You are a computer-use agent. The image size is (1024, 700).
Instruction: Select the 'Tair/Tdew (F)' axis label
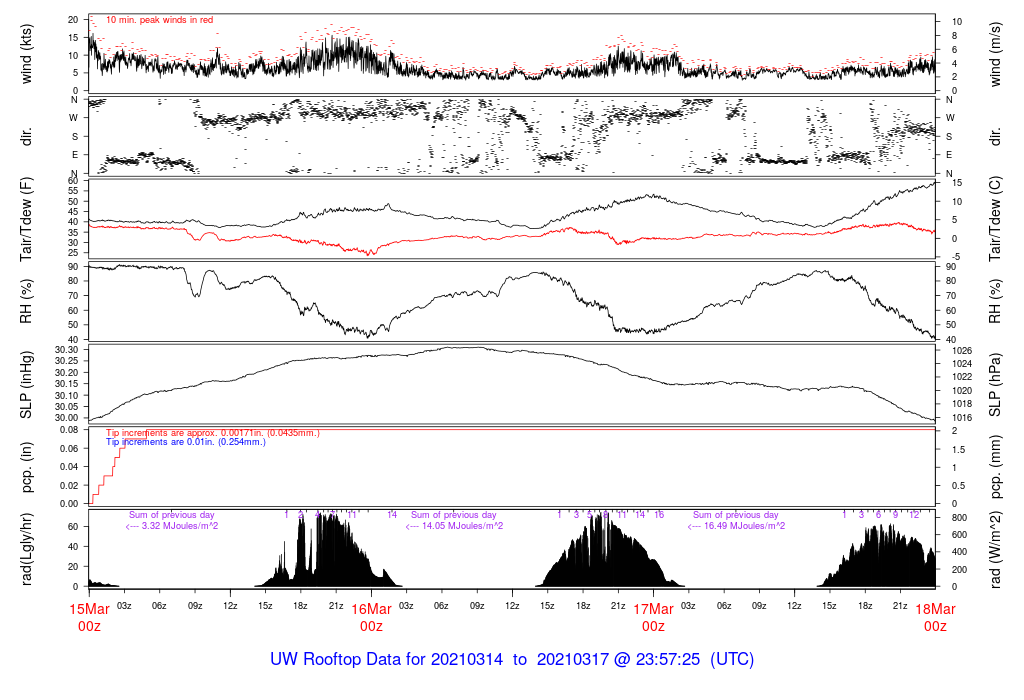coord(26,219)
